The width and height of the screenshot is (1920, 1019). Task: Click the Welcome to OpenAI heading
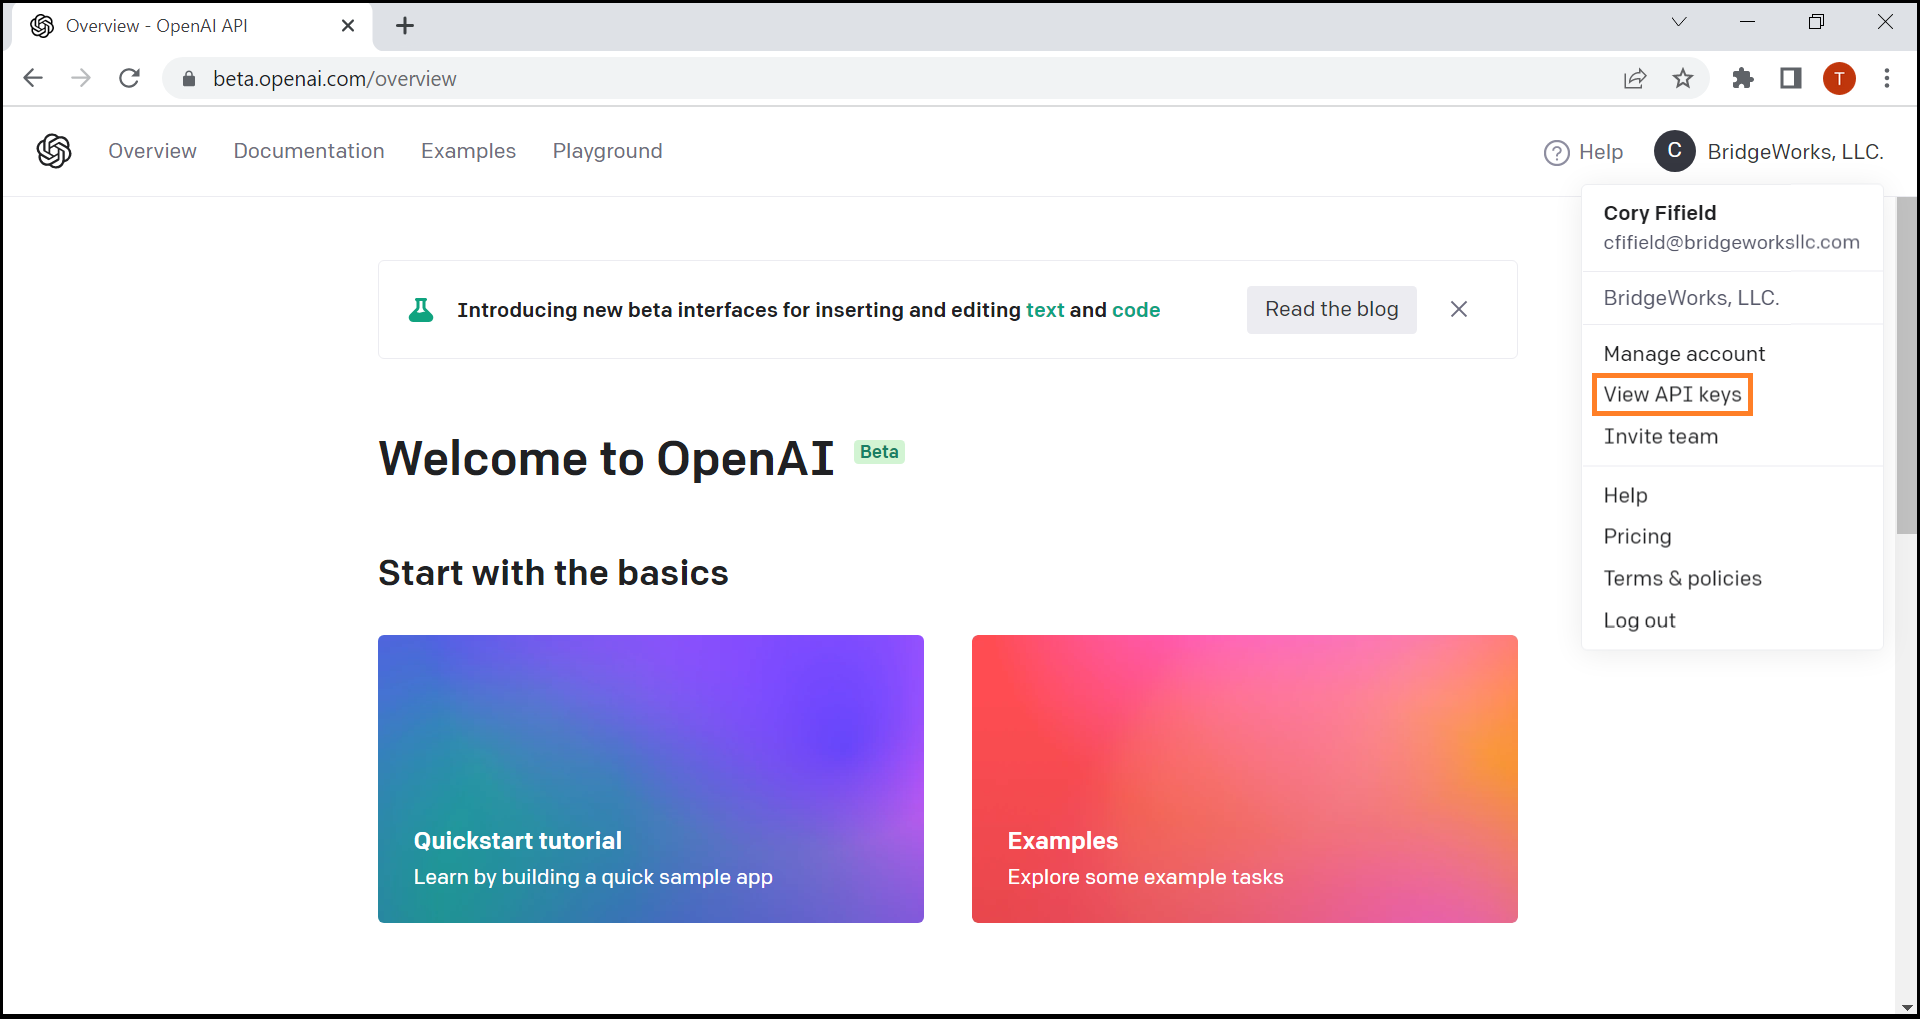[606, 459]
